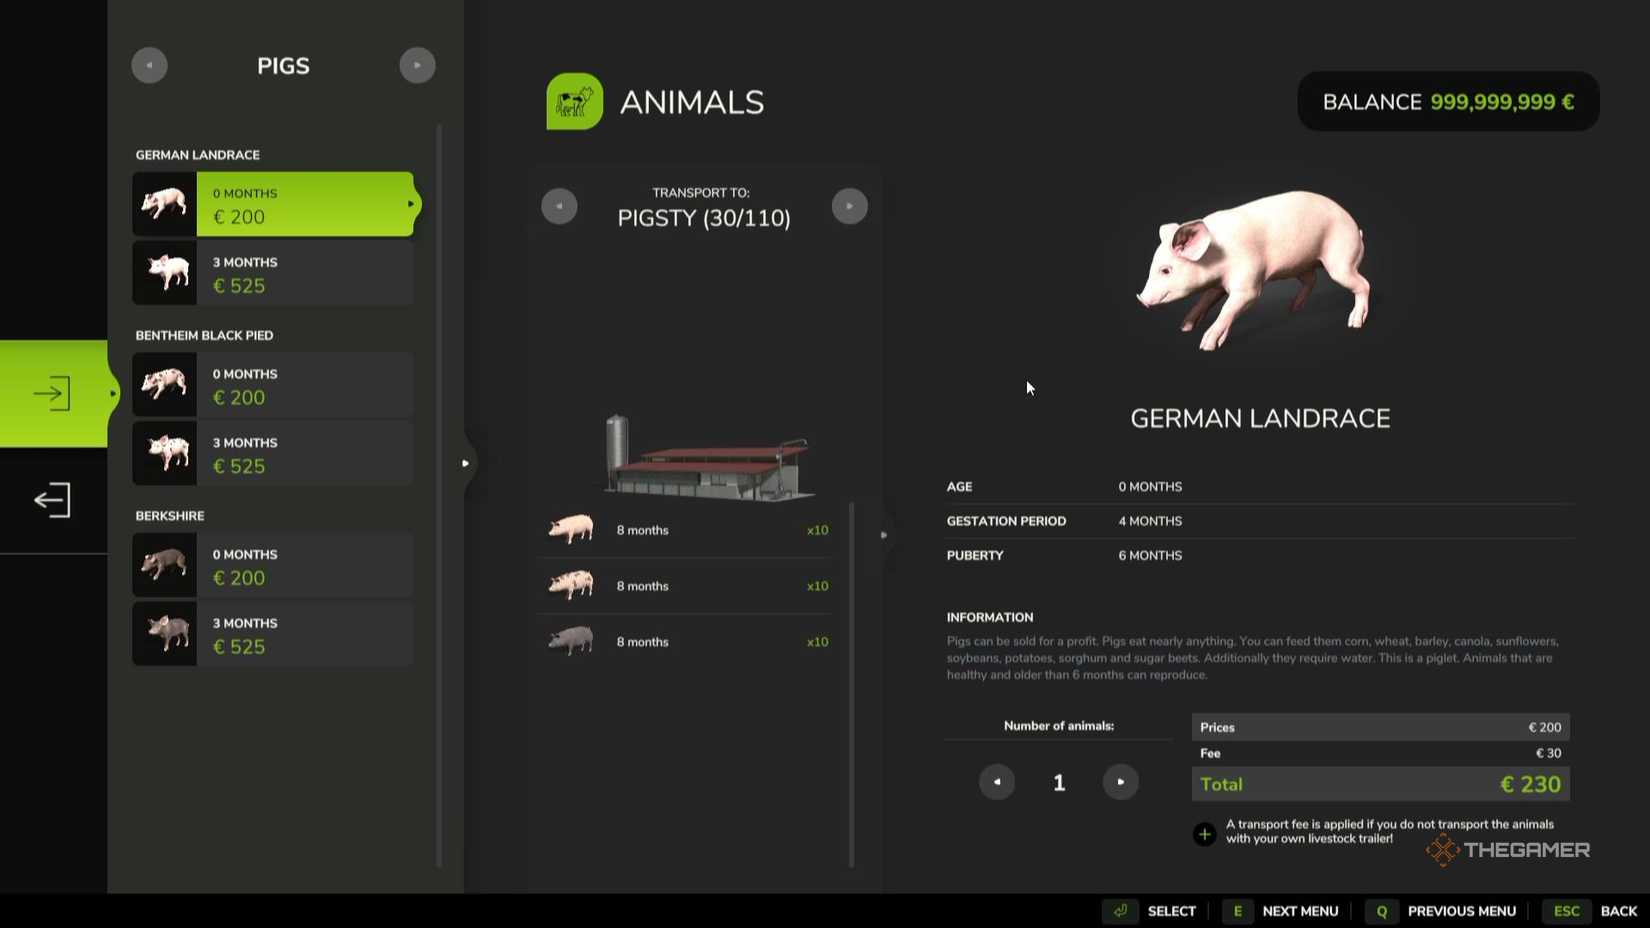Click the Animals cow icon in the header

point(573,101)
